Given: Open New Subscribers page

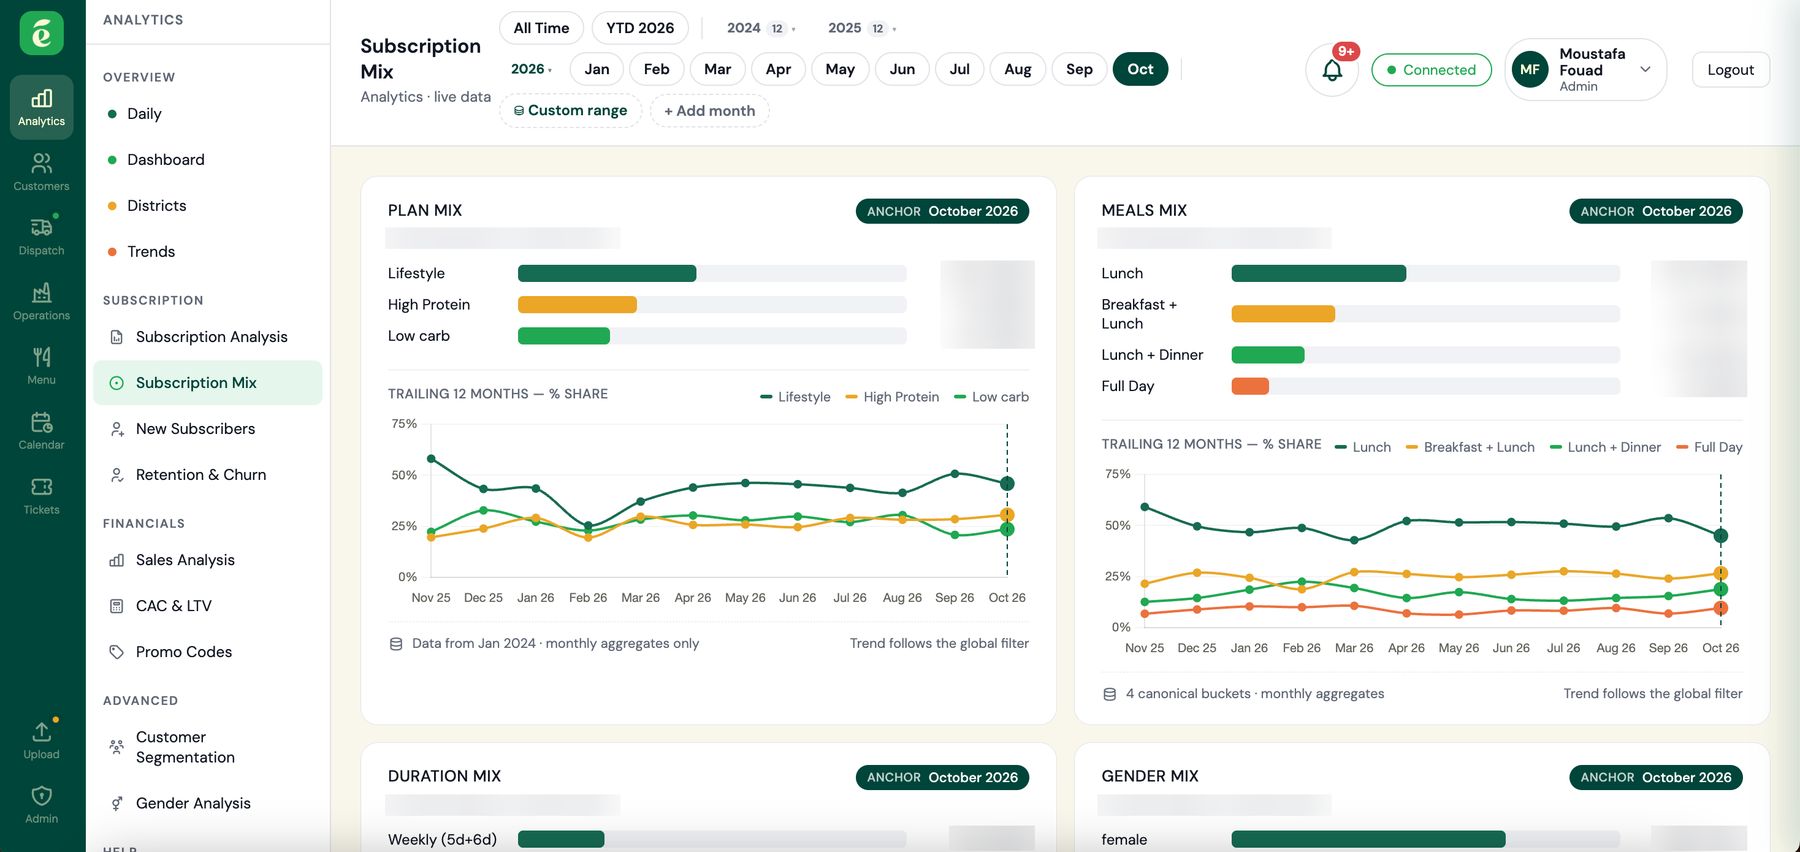Looking at the screenshot, I should [x=208, y=429].
